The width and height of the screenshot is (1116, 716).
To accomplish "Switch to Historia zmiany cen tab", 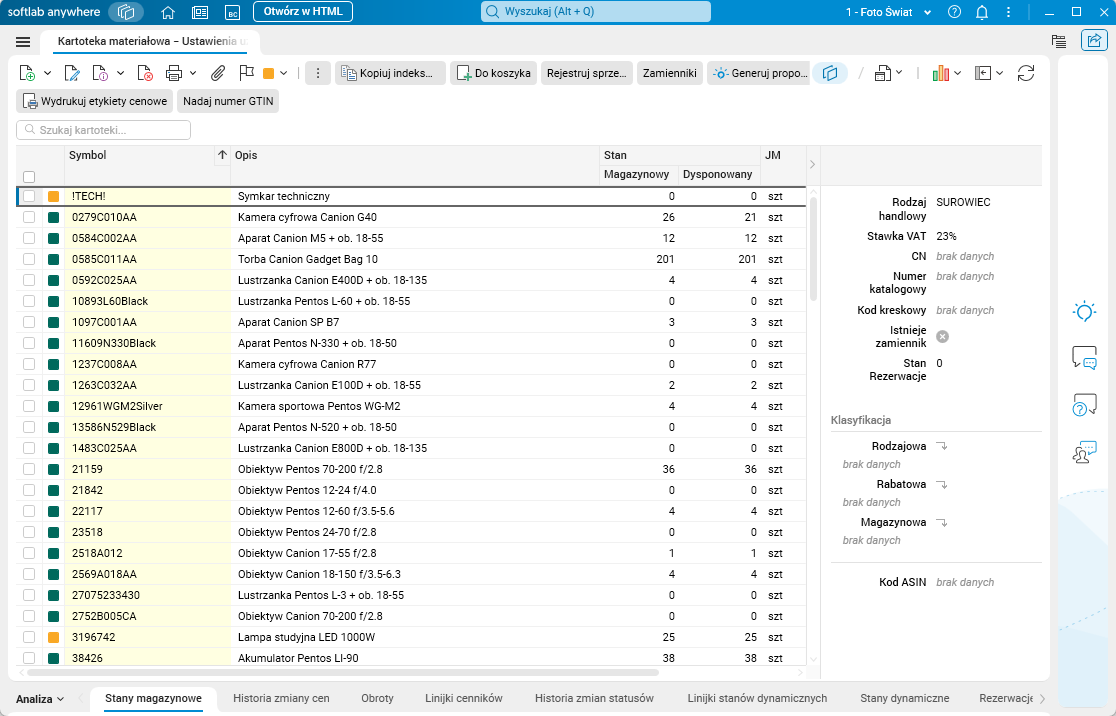I will coord(282,698).
